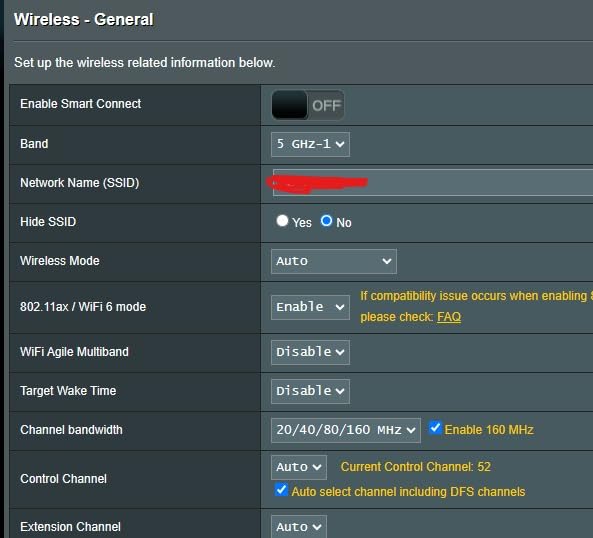The image size is (593, 538).
Task: Open the Control Channel Auto dropdown
Action: (x=299, y=467)
